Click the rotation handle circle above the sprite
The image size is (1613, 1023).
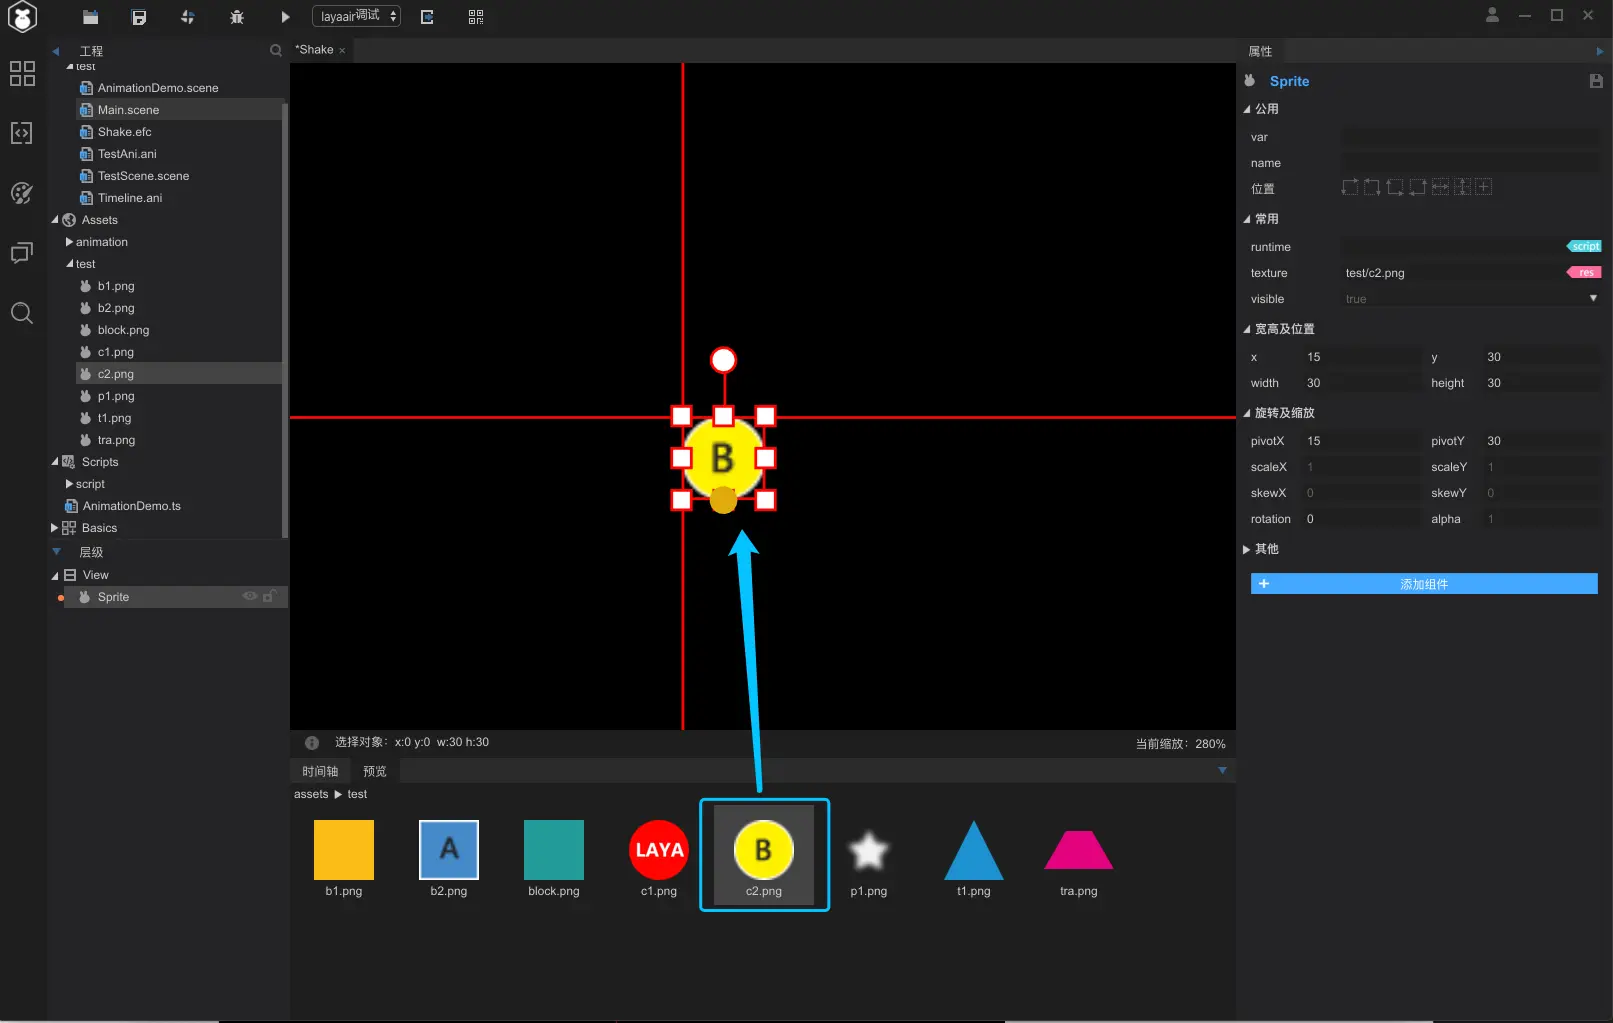point(723,360)
